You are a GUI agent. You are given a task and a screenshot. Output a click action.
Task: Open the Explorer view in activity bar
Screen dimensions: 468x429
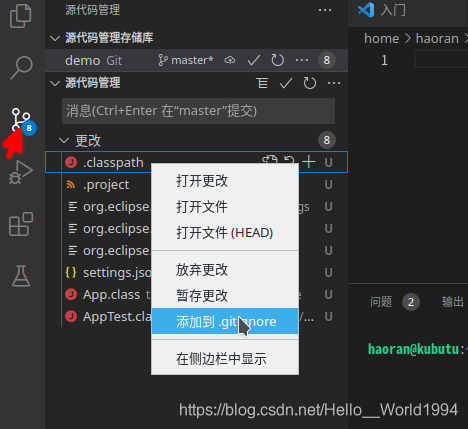coord(21,16)
